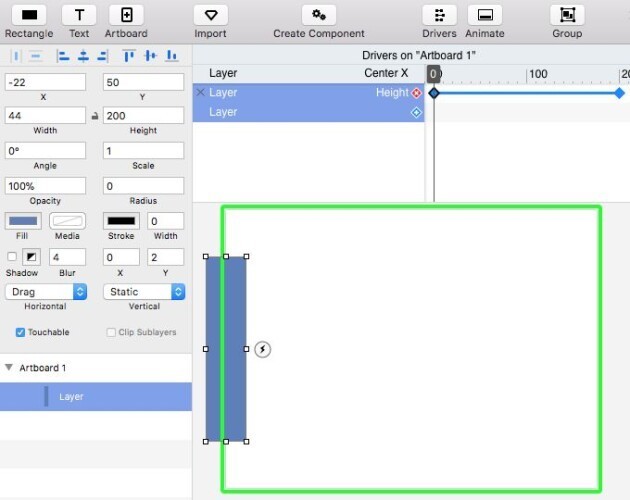Click the Import toolbar icon
This screenshot has width=630, height=500.
[211, 15]
